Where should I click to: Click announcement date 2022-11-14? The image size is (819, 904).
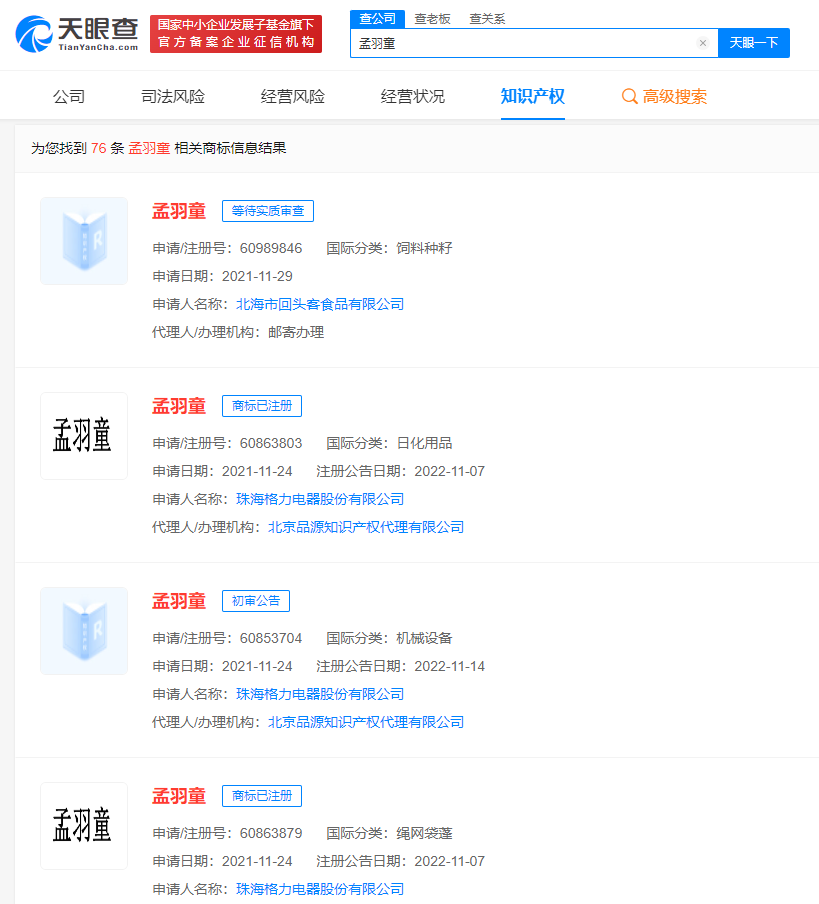point(450,666)
